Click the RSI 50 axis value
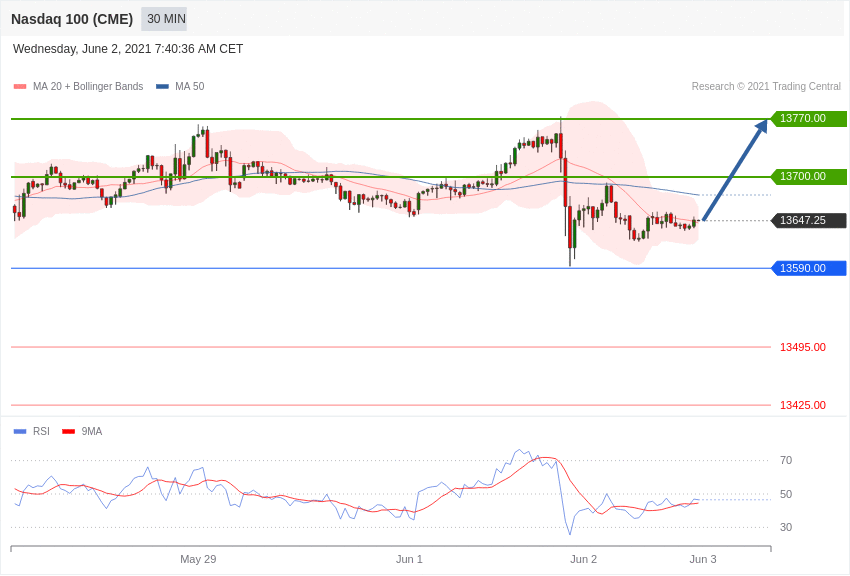 pos(786,494)
